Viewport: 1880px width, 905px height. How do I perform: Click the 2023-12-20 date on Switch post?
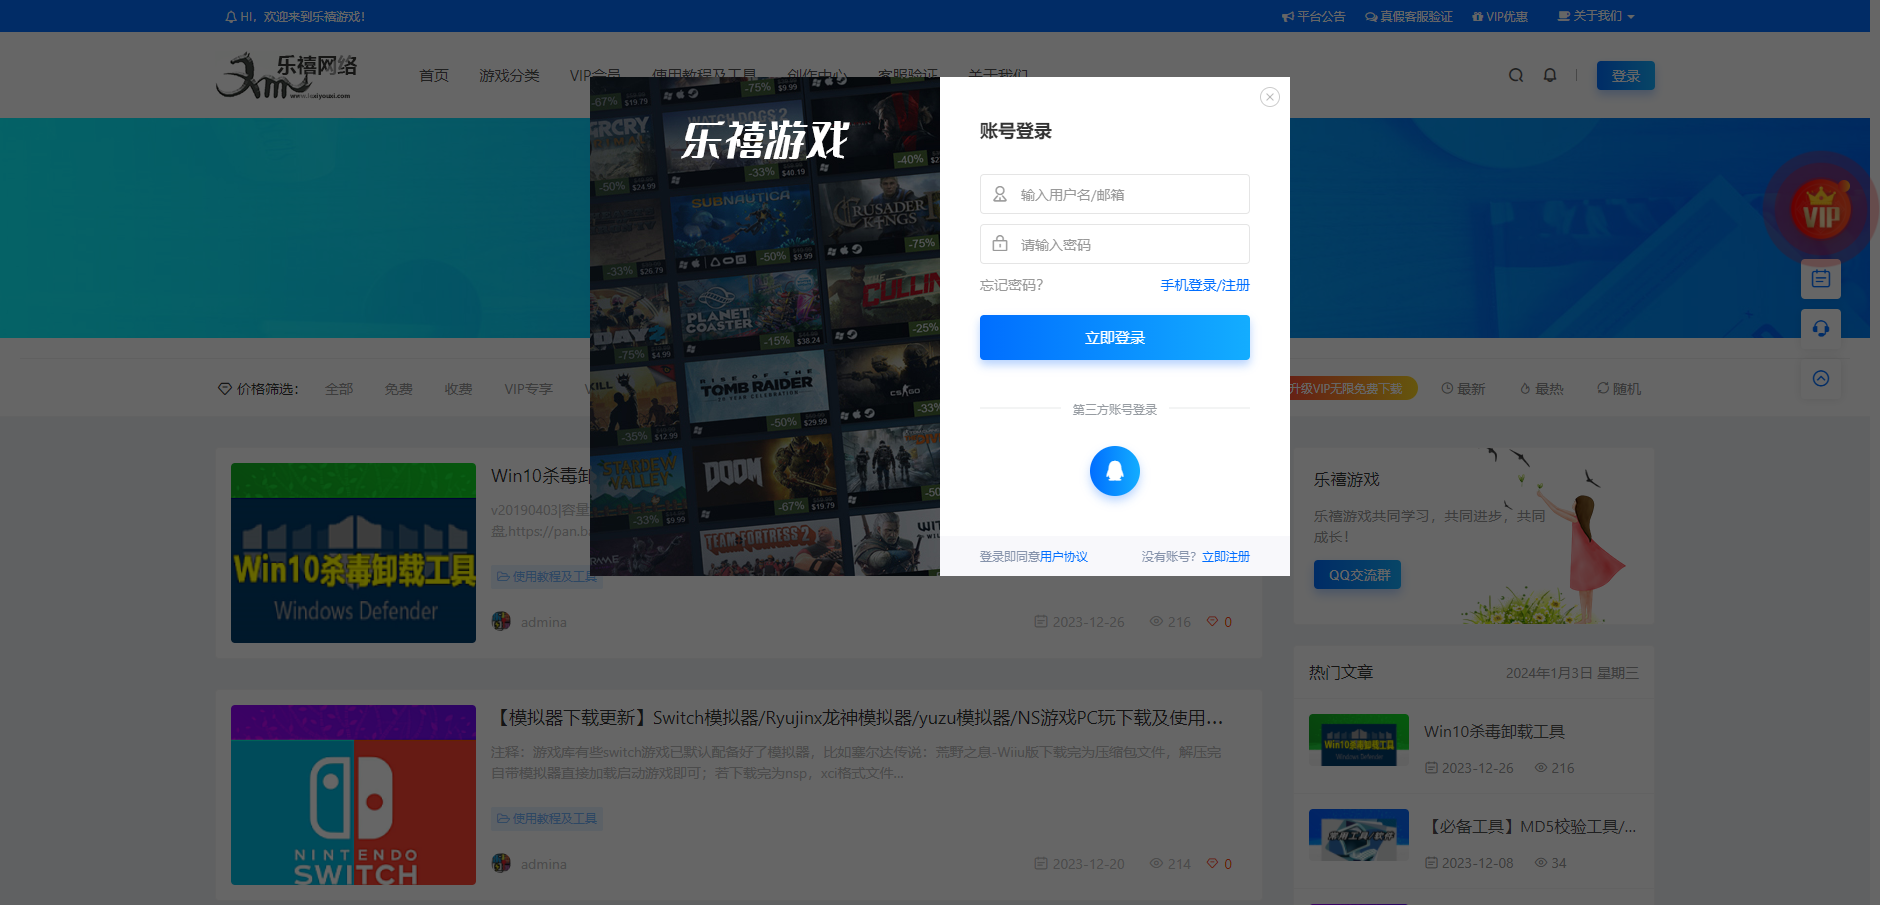coord(1079,864)
